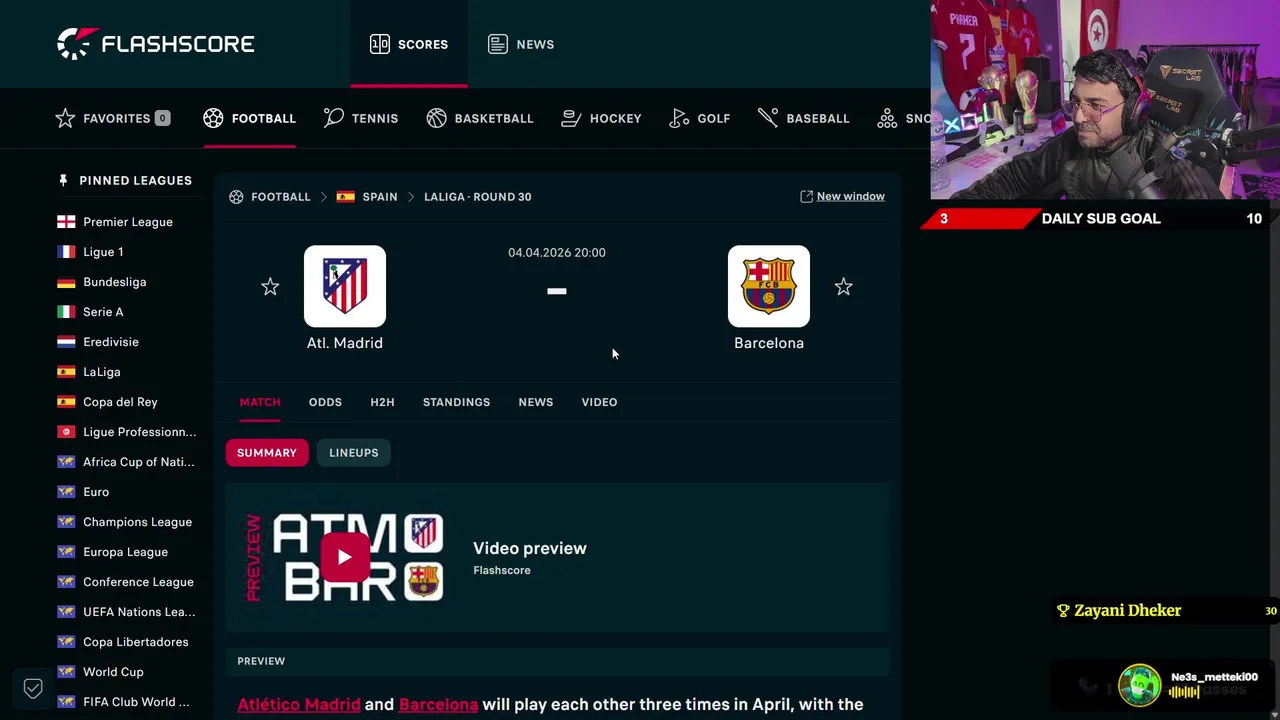Open pinned Copa del Rey
Image resolution: width=1280 pixels, height=720 pixels.
[x=120, y=402]
